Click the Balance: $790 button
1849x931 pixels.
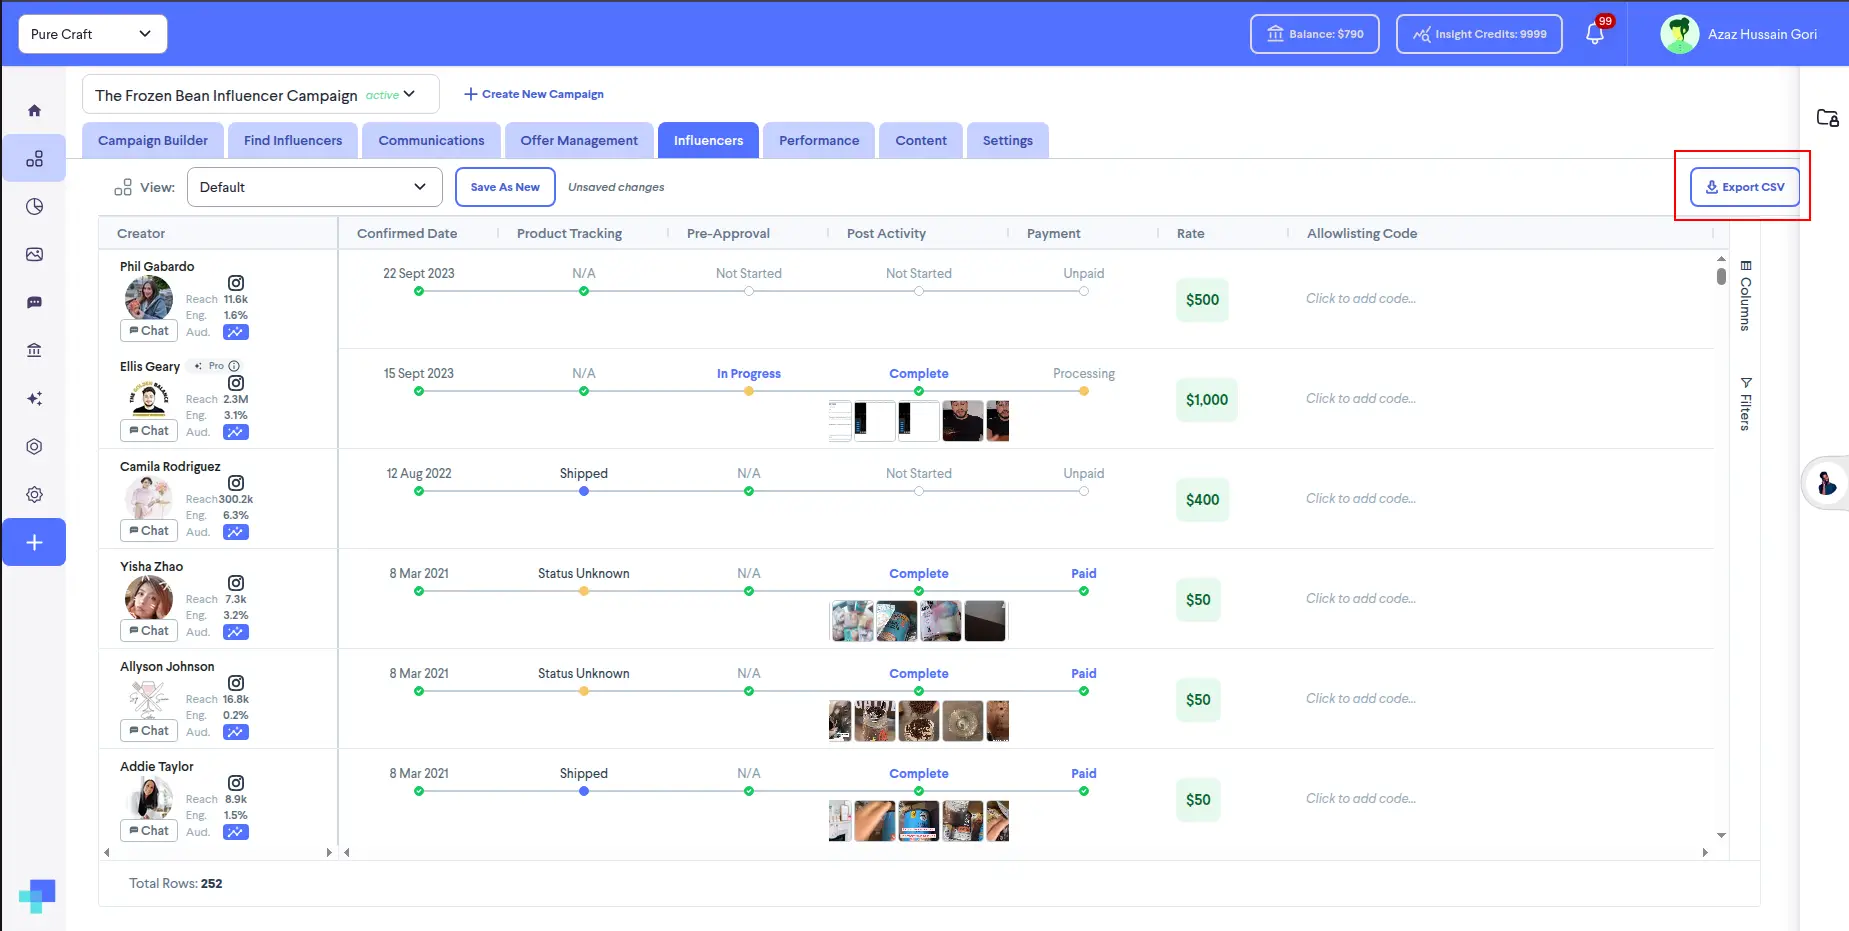1315,34
